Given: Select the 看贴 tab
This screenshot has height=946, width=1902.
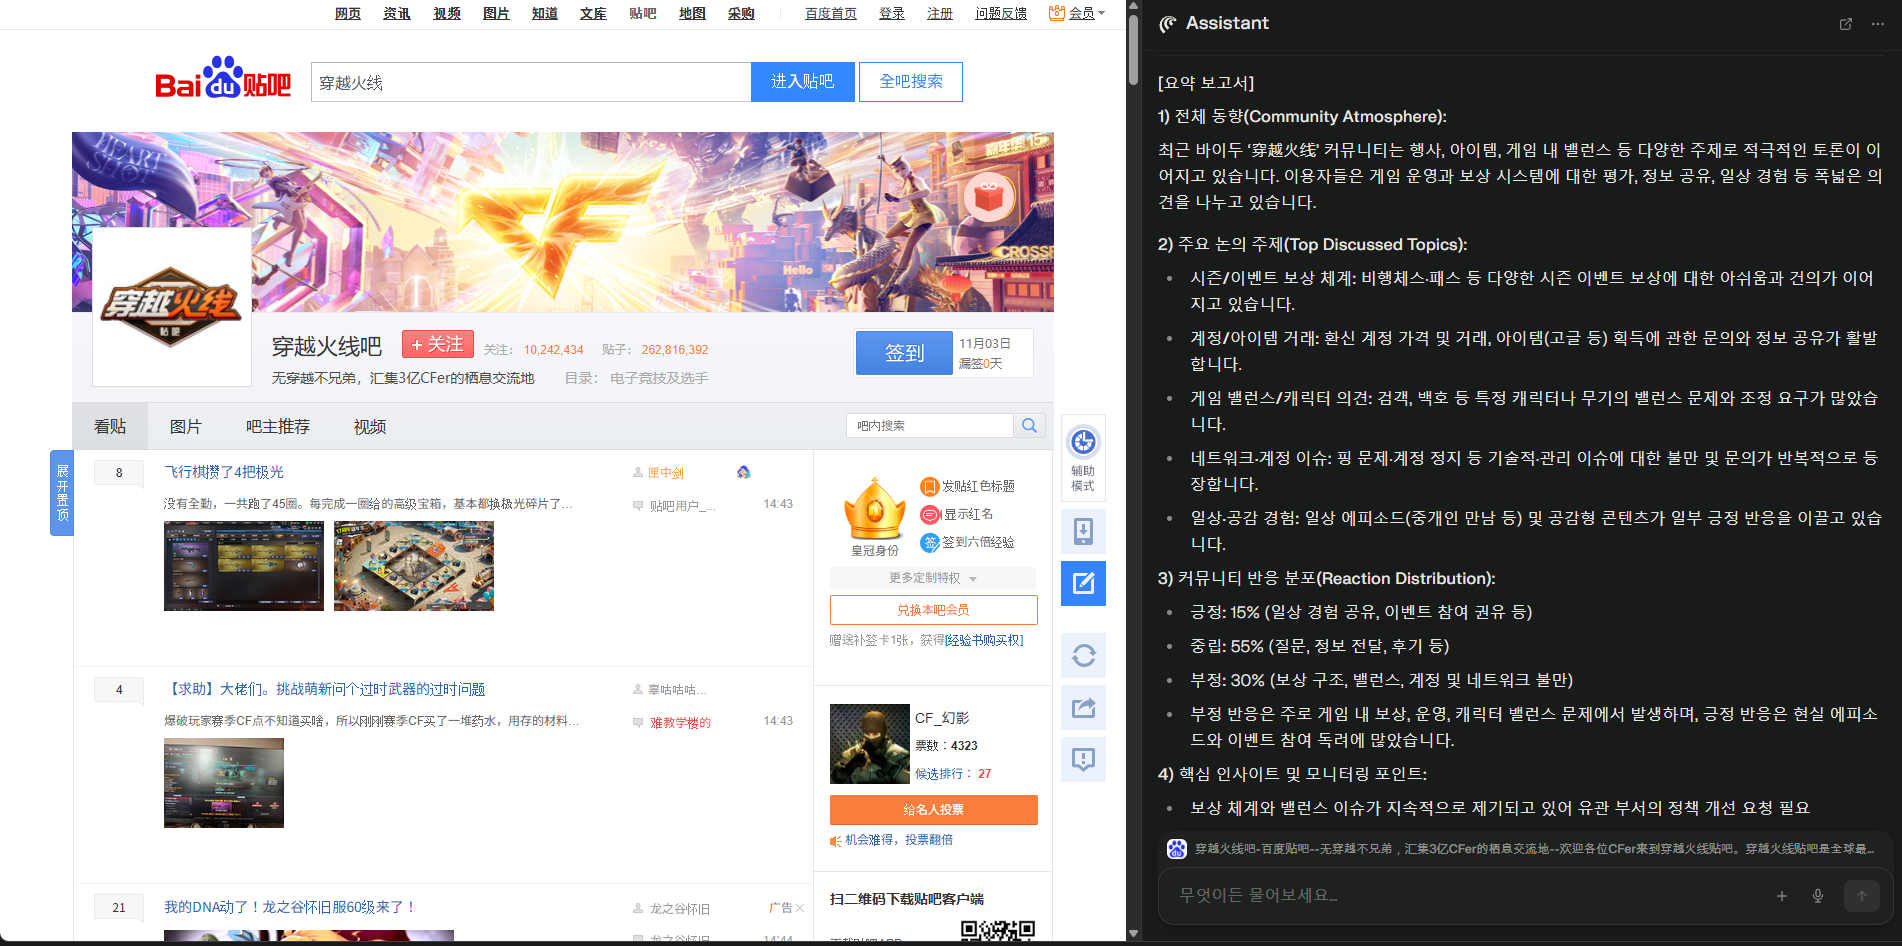Looking at the screenshot, I should (110, 427).
